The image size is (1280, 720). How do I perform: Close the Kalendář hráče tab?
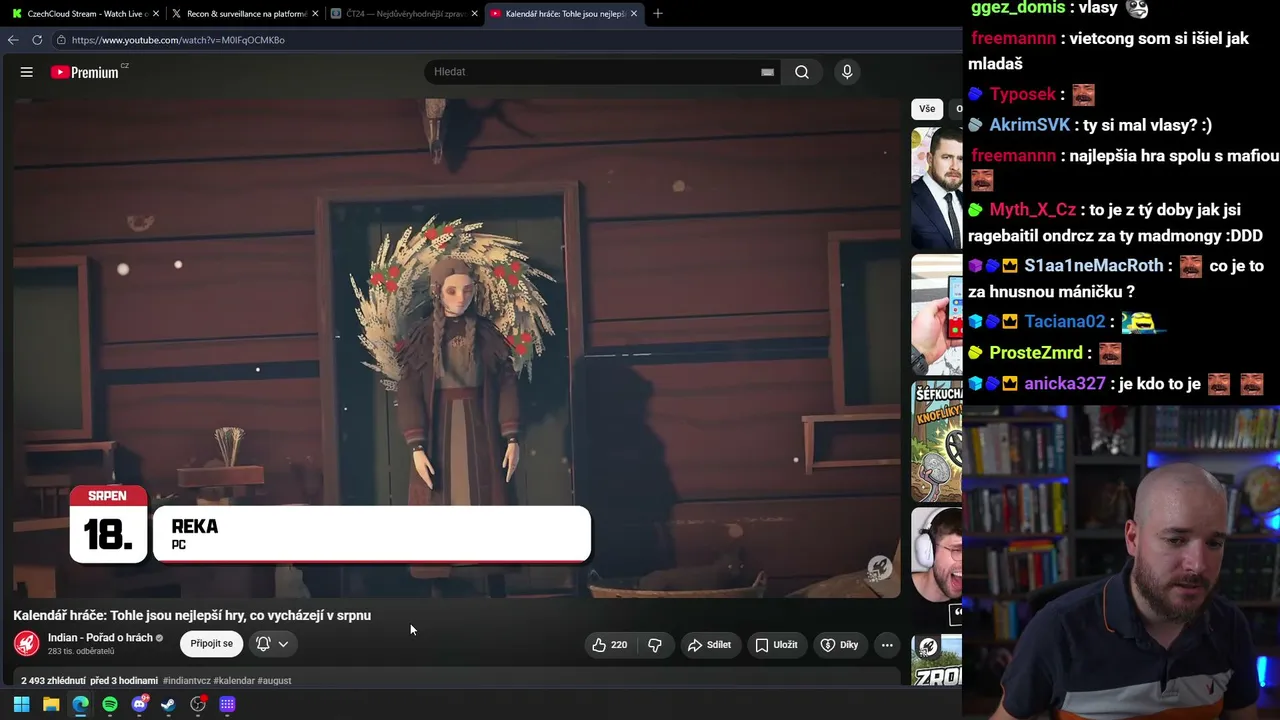tap(634, 14)
